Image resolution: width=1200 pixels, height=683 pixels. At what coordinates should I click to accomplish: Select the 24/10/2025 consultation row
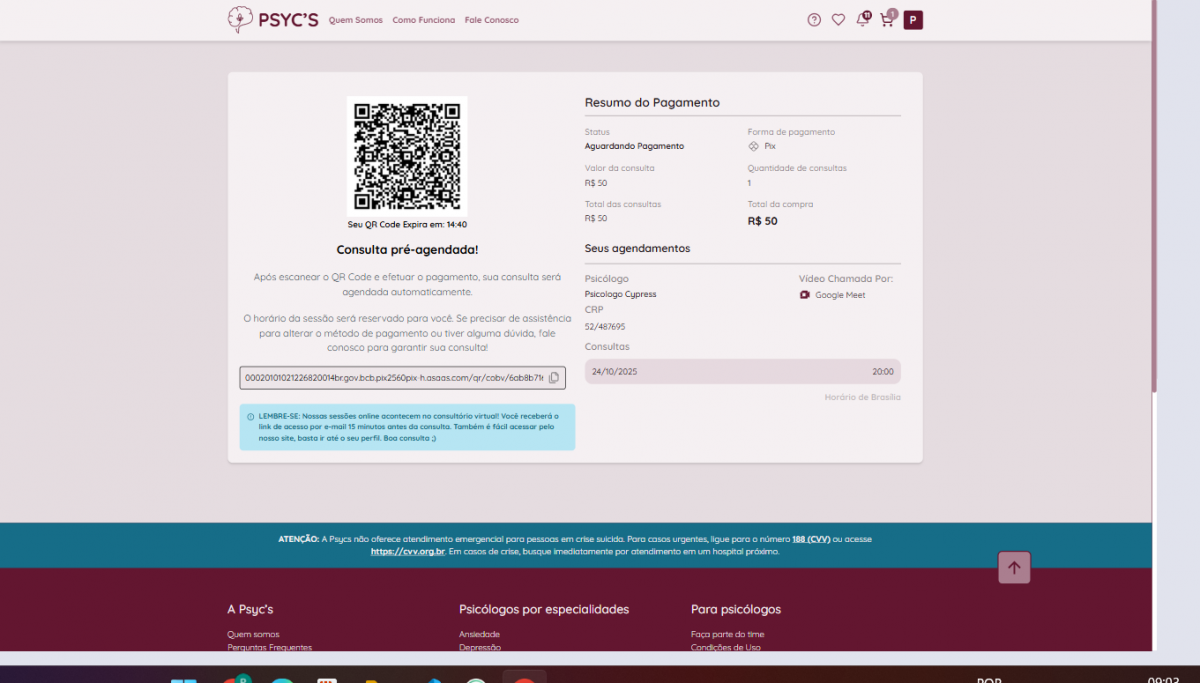click(x=742, y=371)
